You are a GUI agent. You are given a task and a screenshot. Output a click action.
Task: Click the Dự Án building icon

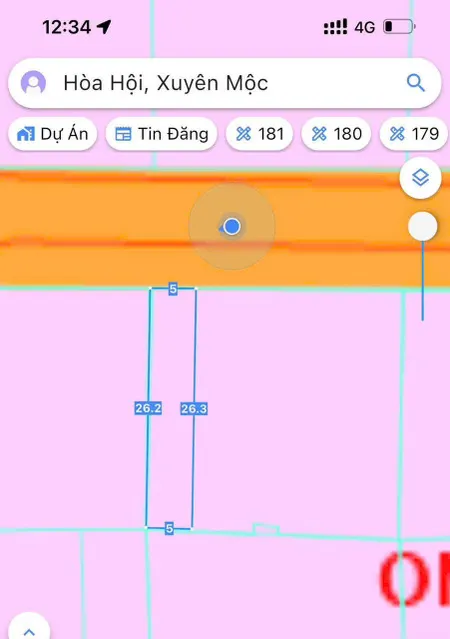point(25,134)
